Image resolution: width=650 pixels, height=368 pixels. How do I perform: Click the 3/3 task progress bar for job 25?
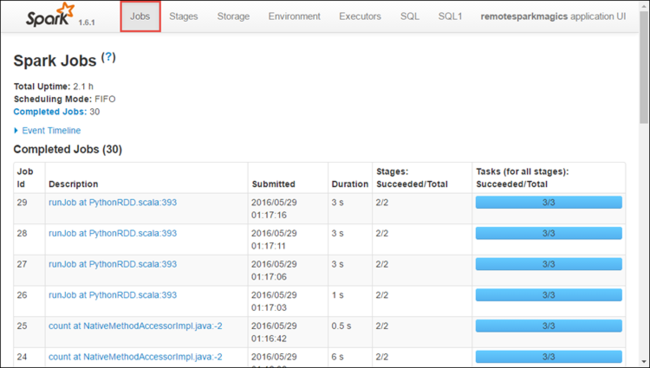(x=548, y=326)
